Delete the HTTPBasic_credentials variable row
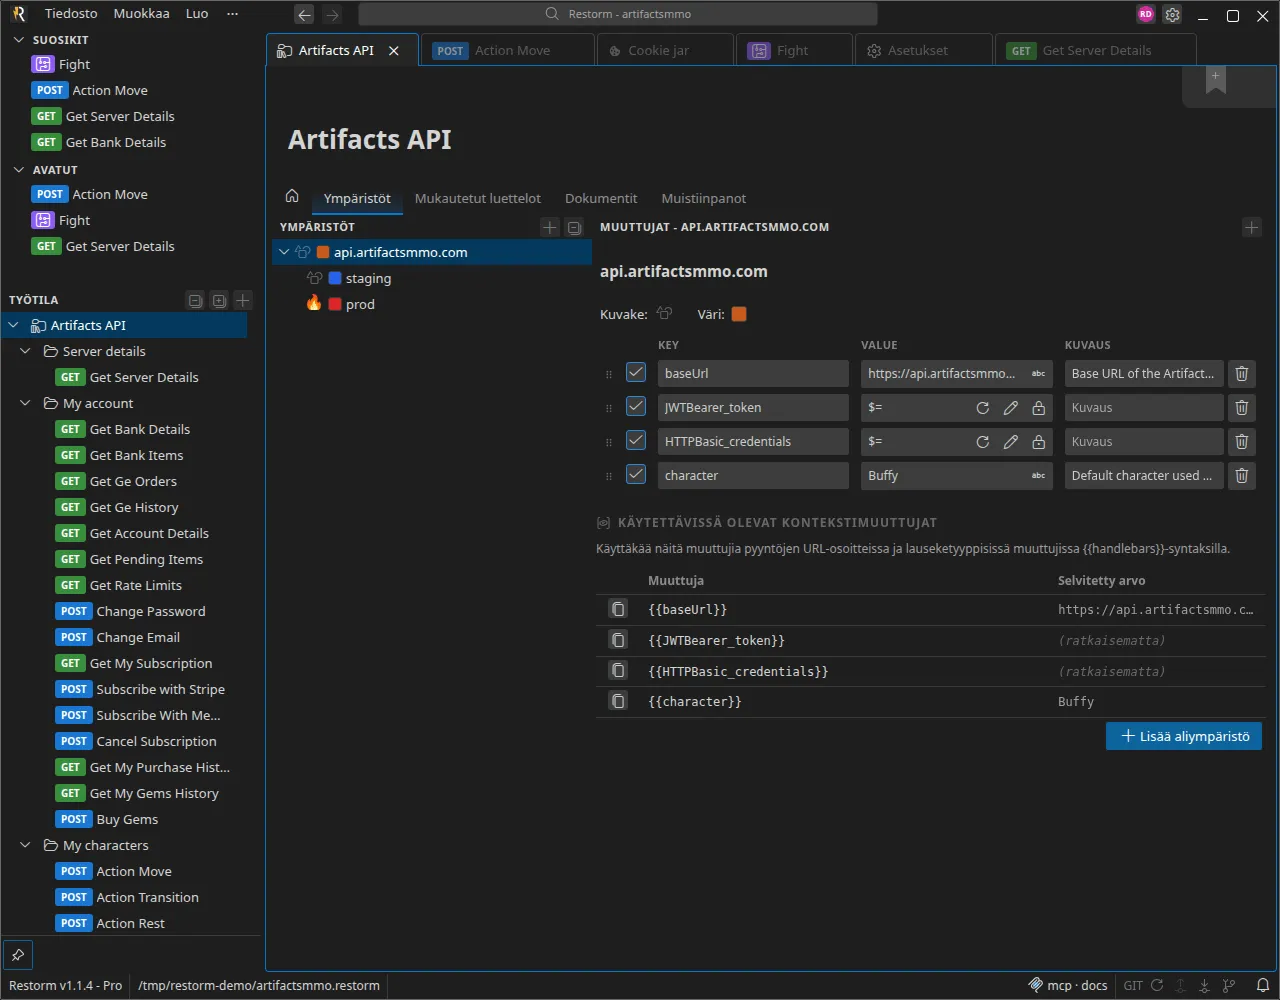The image size is (1280, 1000). [x=1241, y=441]
